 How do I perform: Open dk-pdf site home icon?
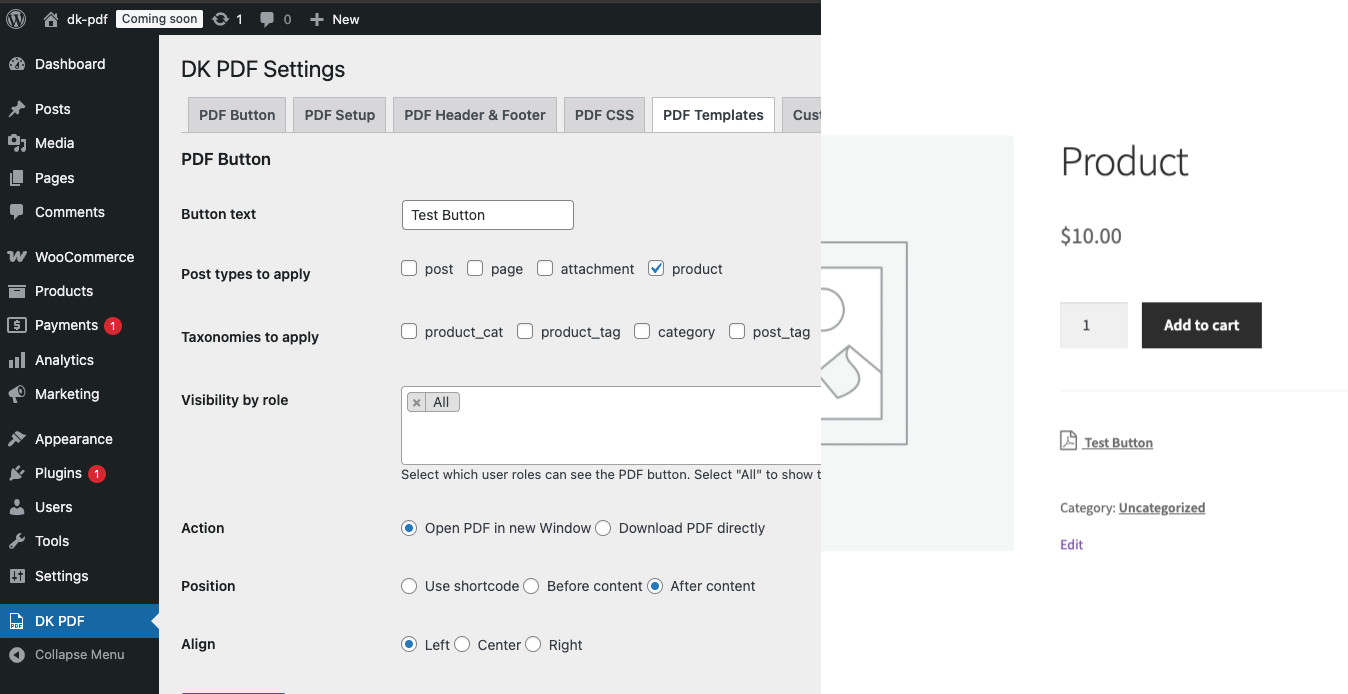pos(51,19)
